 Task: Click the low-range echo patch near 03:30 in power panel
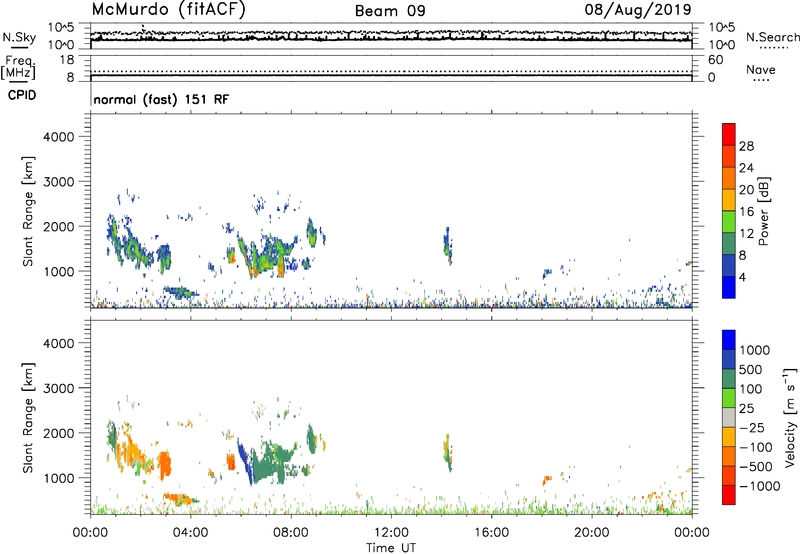(x=180, y=292)
